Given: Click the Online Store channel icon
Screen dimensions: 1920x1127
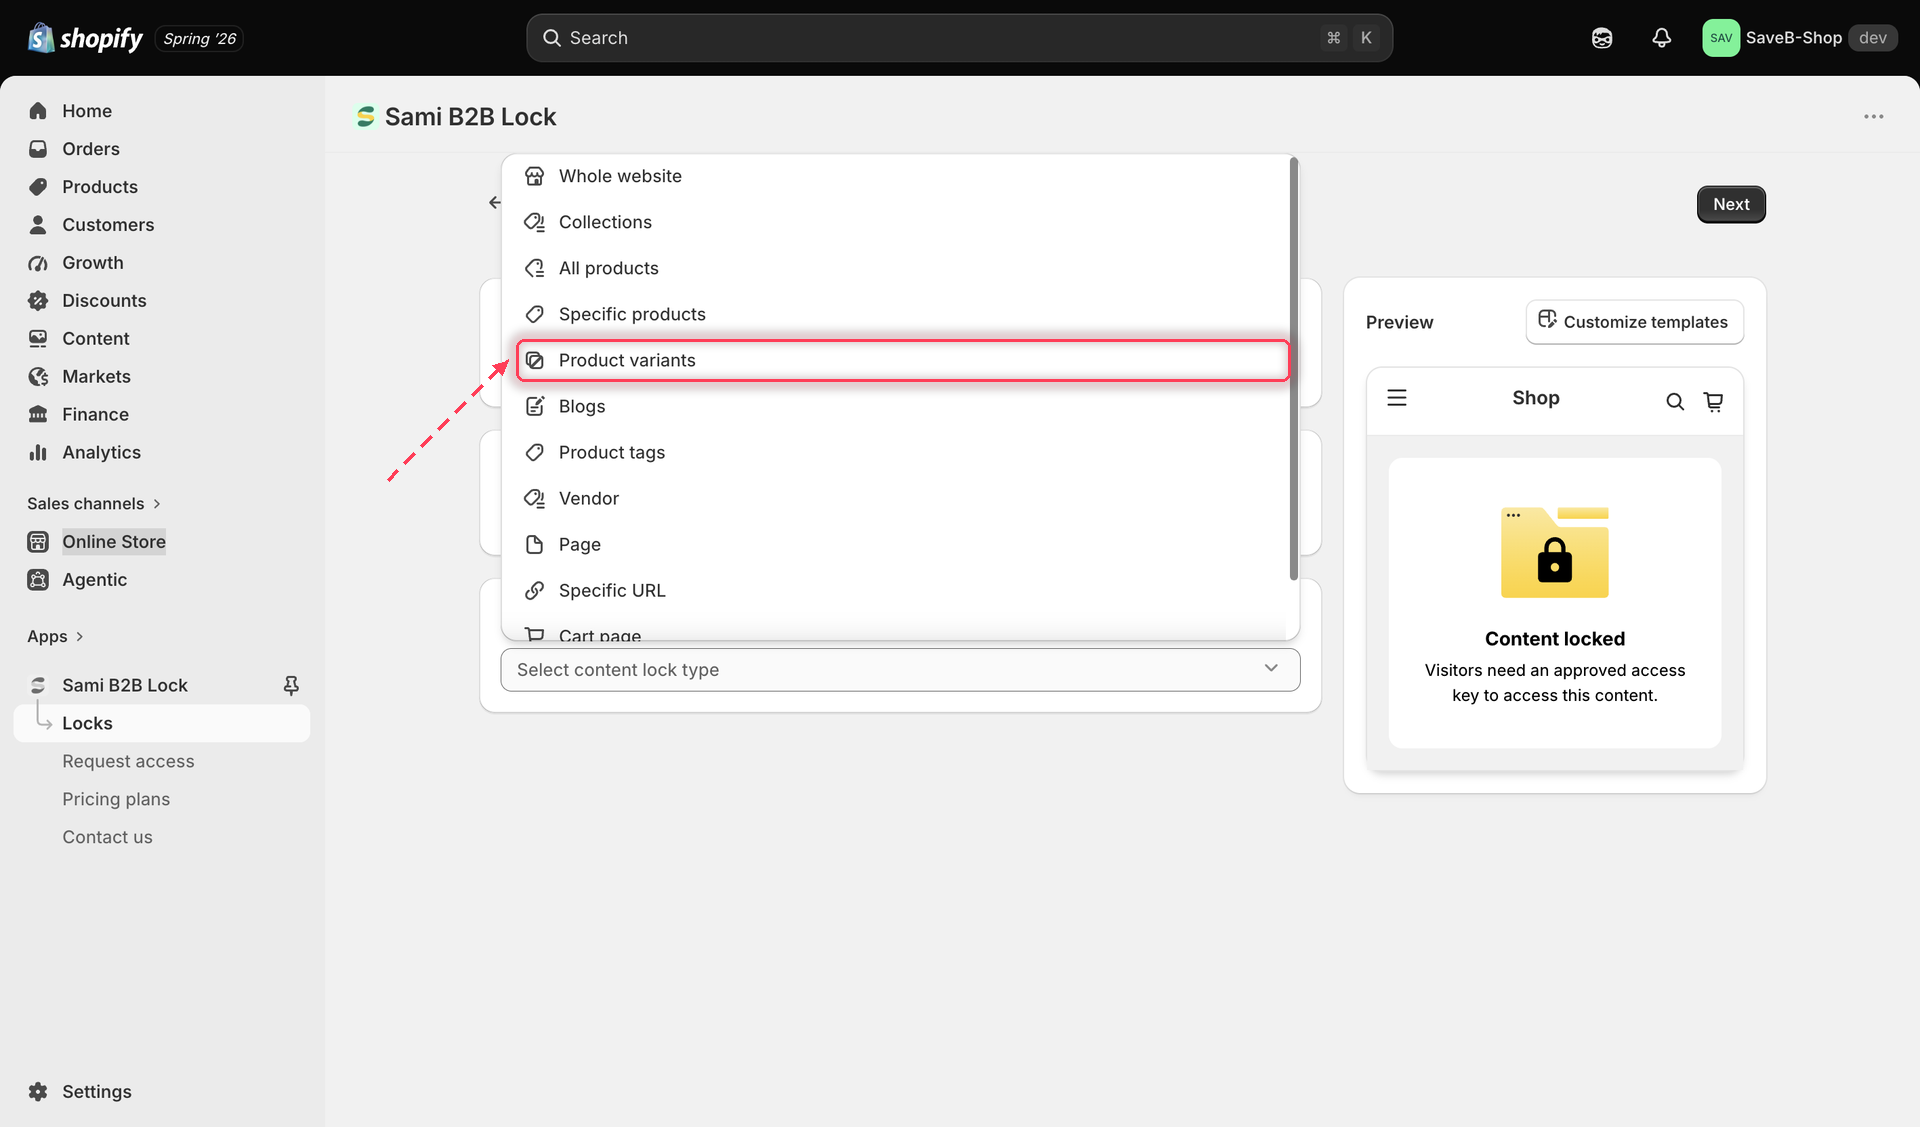Looking at the screenshot, I should (38, 542).
